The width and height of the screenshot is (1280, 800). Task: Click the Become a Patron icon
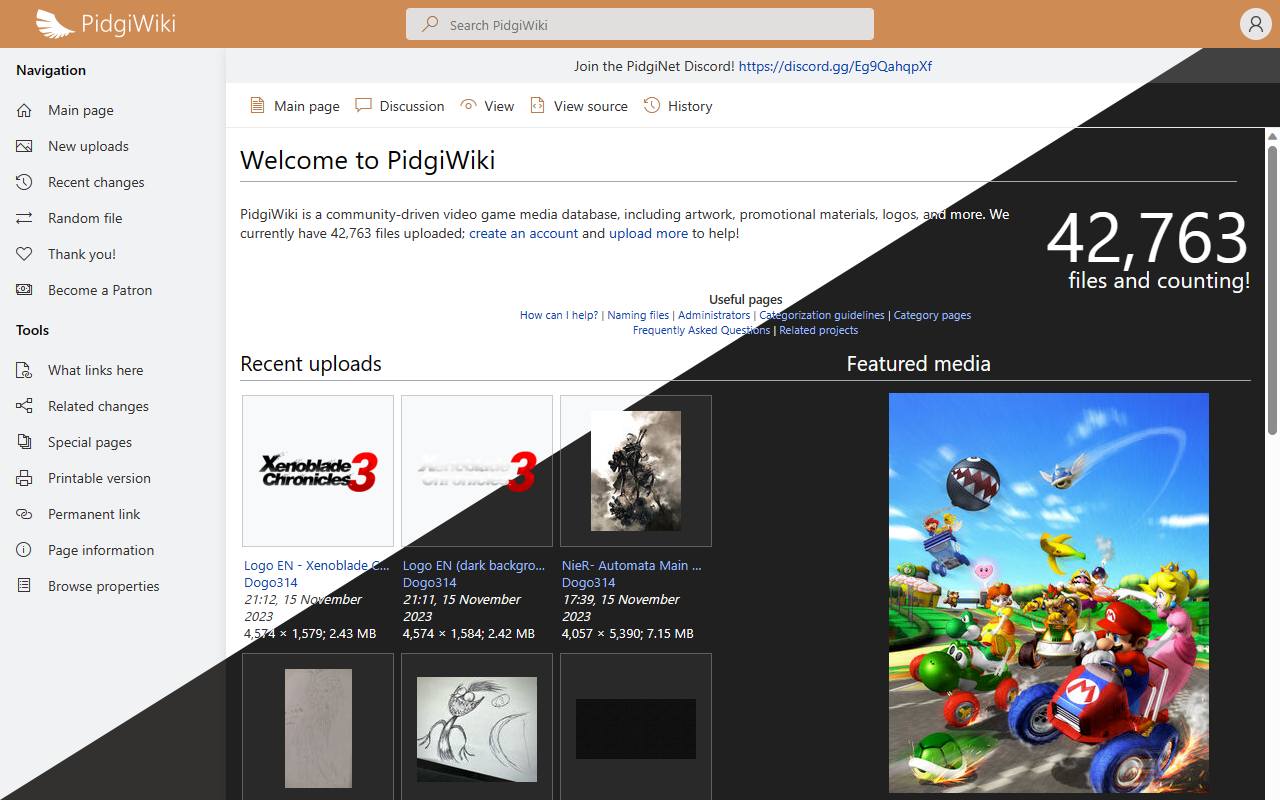click(x=22, y=290)
